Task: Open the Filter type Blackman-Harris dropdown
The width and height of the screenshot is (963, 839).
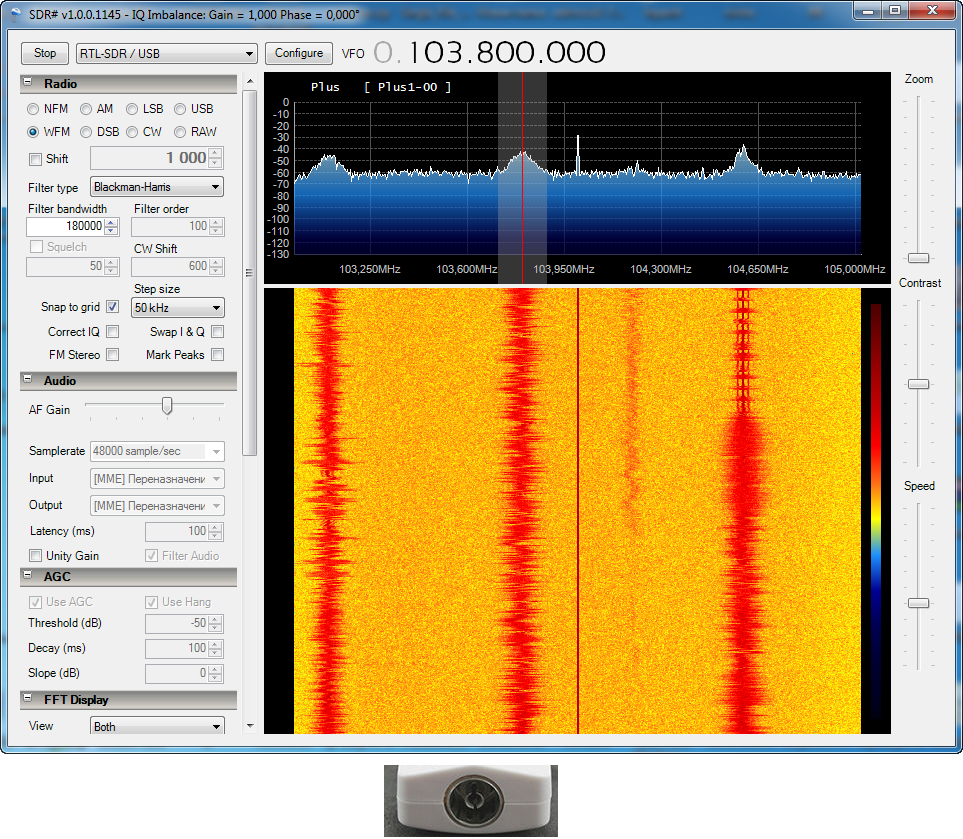Action: click(157, 187)
